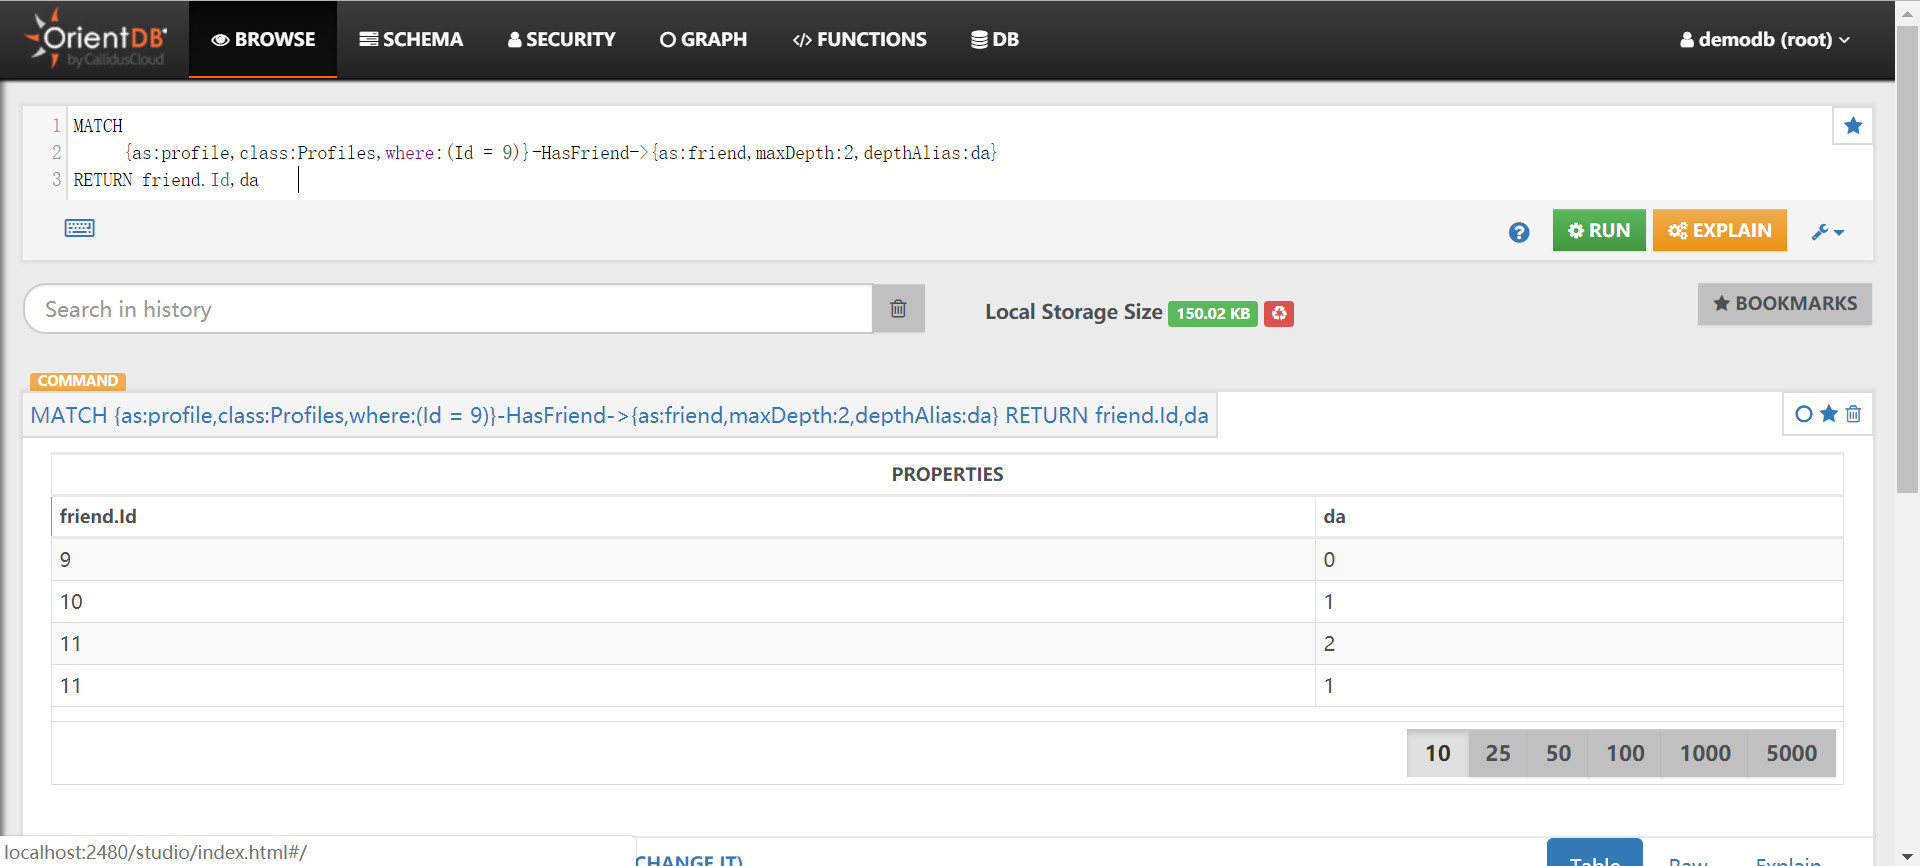This screenshot has height=866, width=1920.
Task: Set page size to 50
Action: coord(1558,753)
